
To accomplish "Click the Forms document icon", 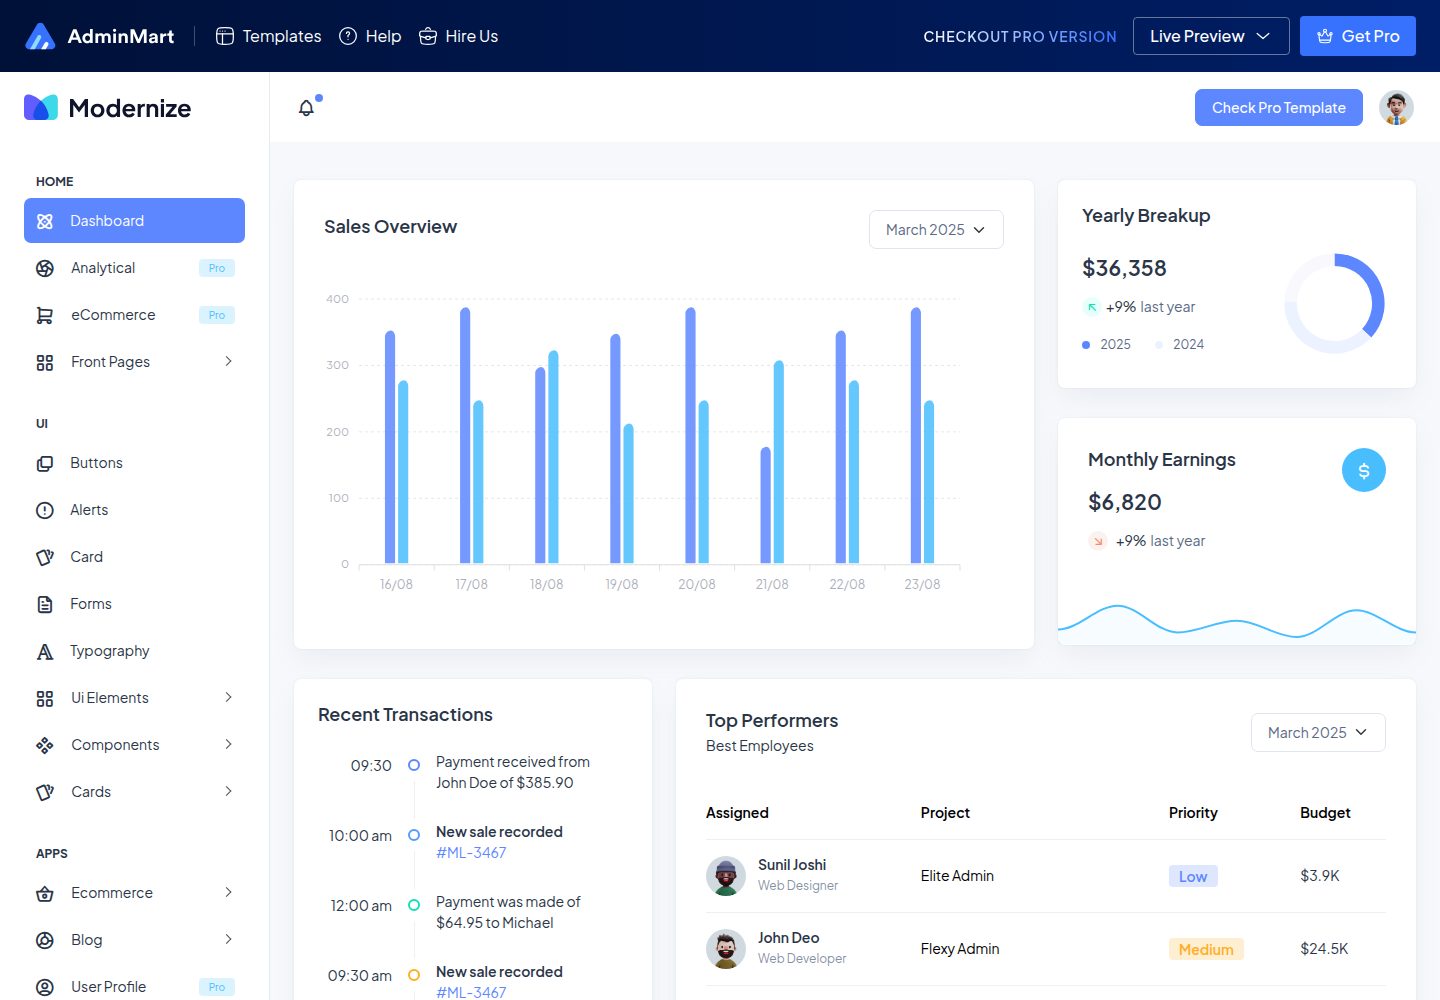I will (45, 604).
